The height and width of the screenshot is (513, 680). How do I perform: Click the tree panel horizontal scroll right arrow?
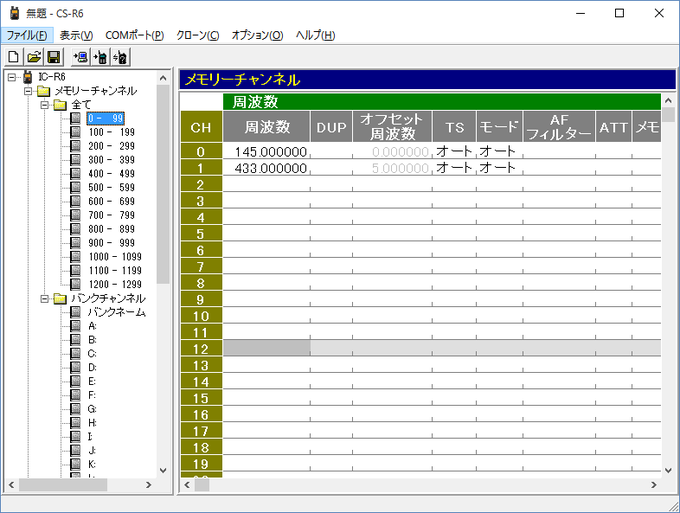pos(149,485)
